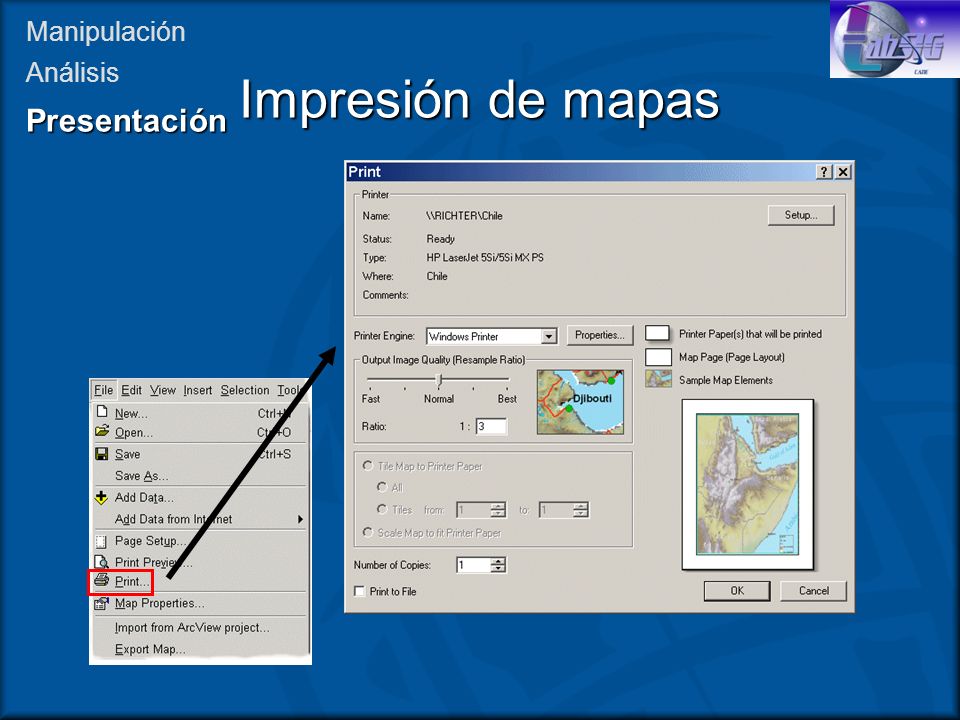Select the All tiles radio button

coord(382,487)
